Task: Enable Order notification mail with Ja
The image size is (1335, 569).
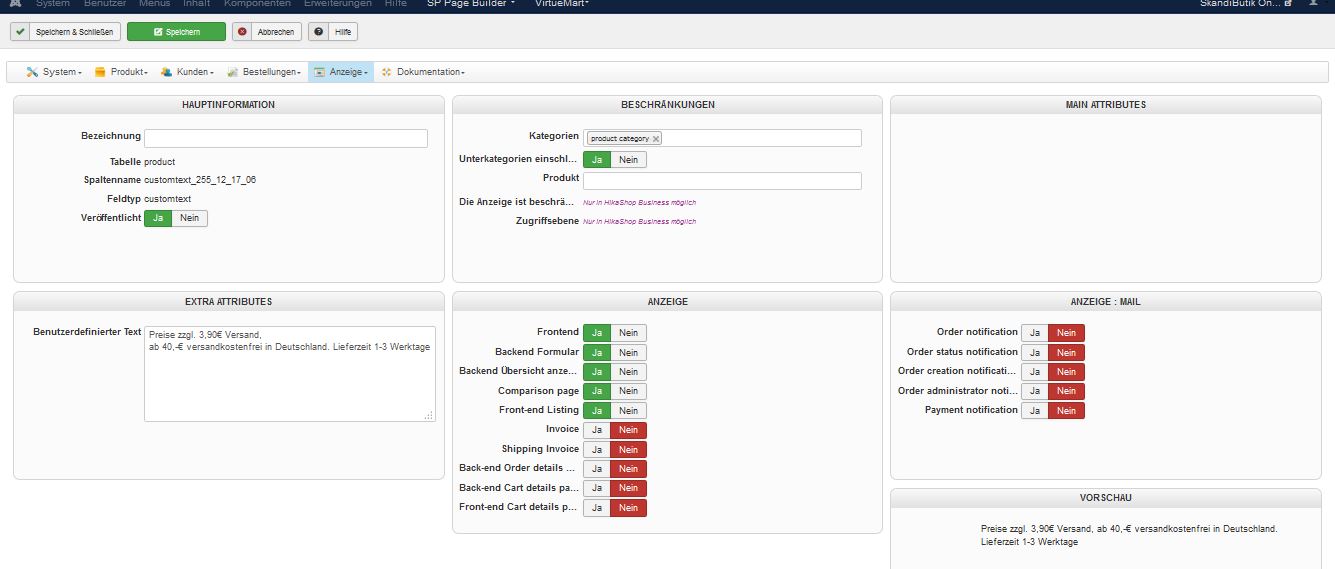Action: pyautogui.click(x=1035, y=332)
